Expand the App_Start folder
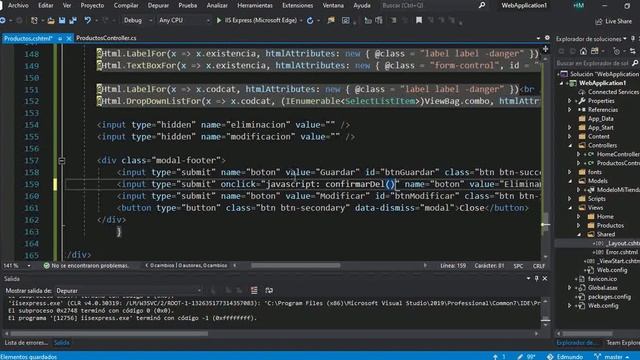This screenshot has height=360, width=640. pyautogui.click(x=570, y=127)
